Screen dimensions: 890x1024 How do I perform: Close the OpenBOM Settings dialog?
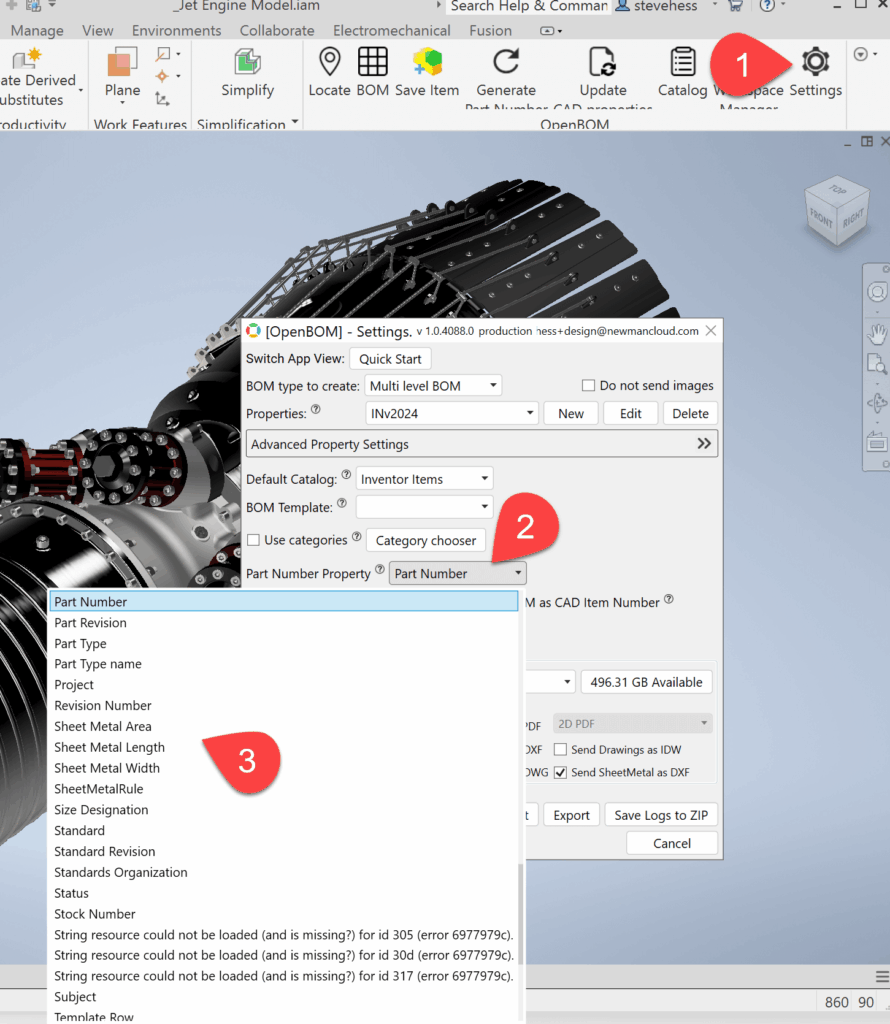coord(710,331)
